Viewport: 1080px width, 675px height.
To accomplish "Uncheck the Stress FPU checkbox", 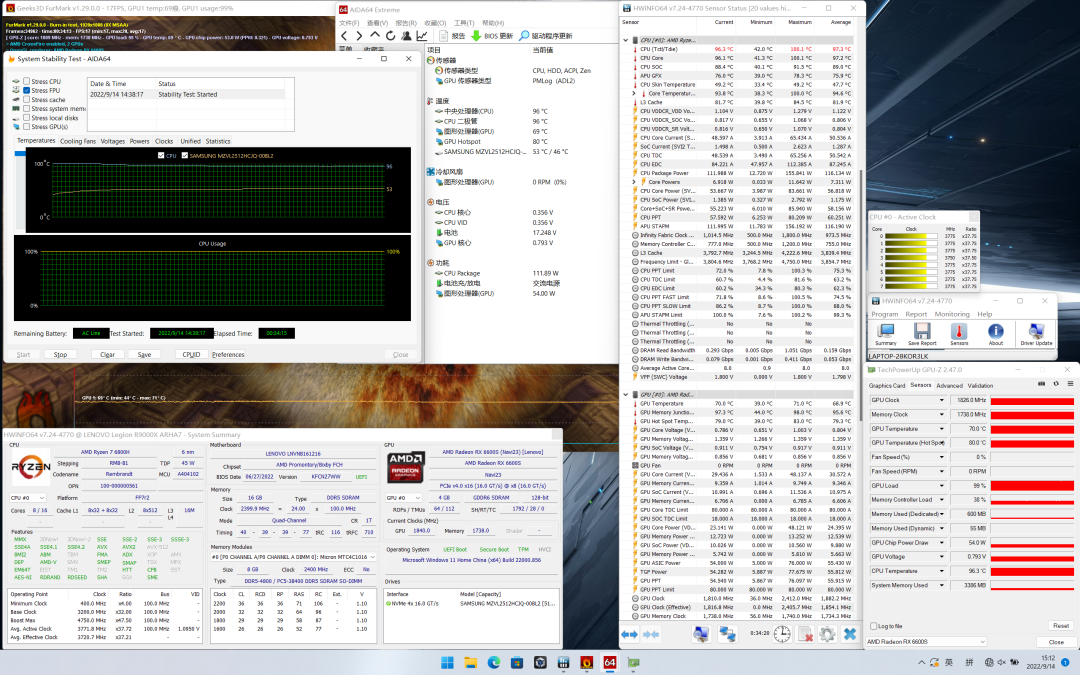I will pos(26,91).
